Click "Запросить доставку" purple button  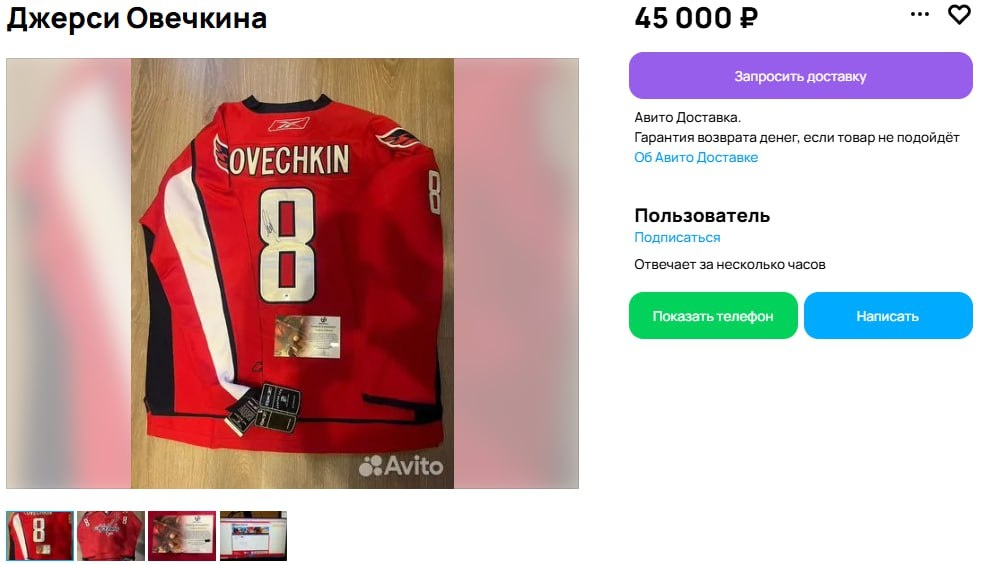800,76
